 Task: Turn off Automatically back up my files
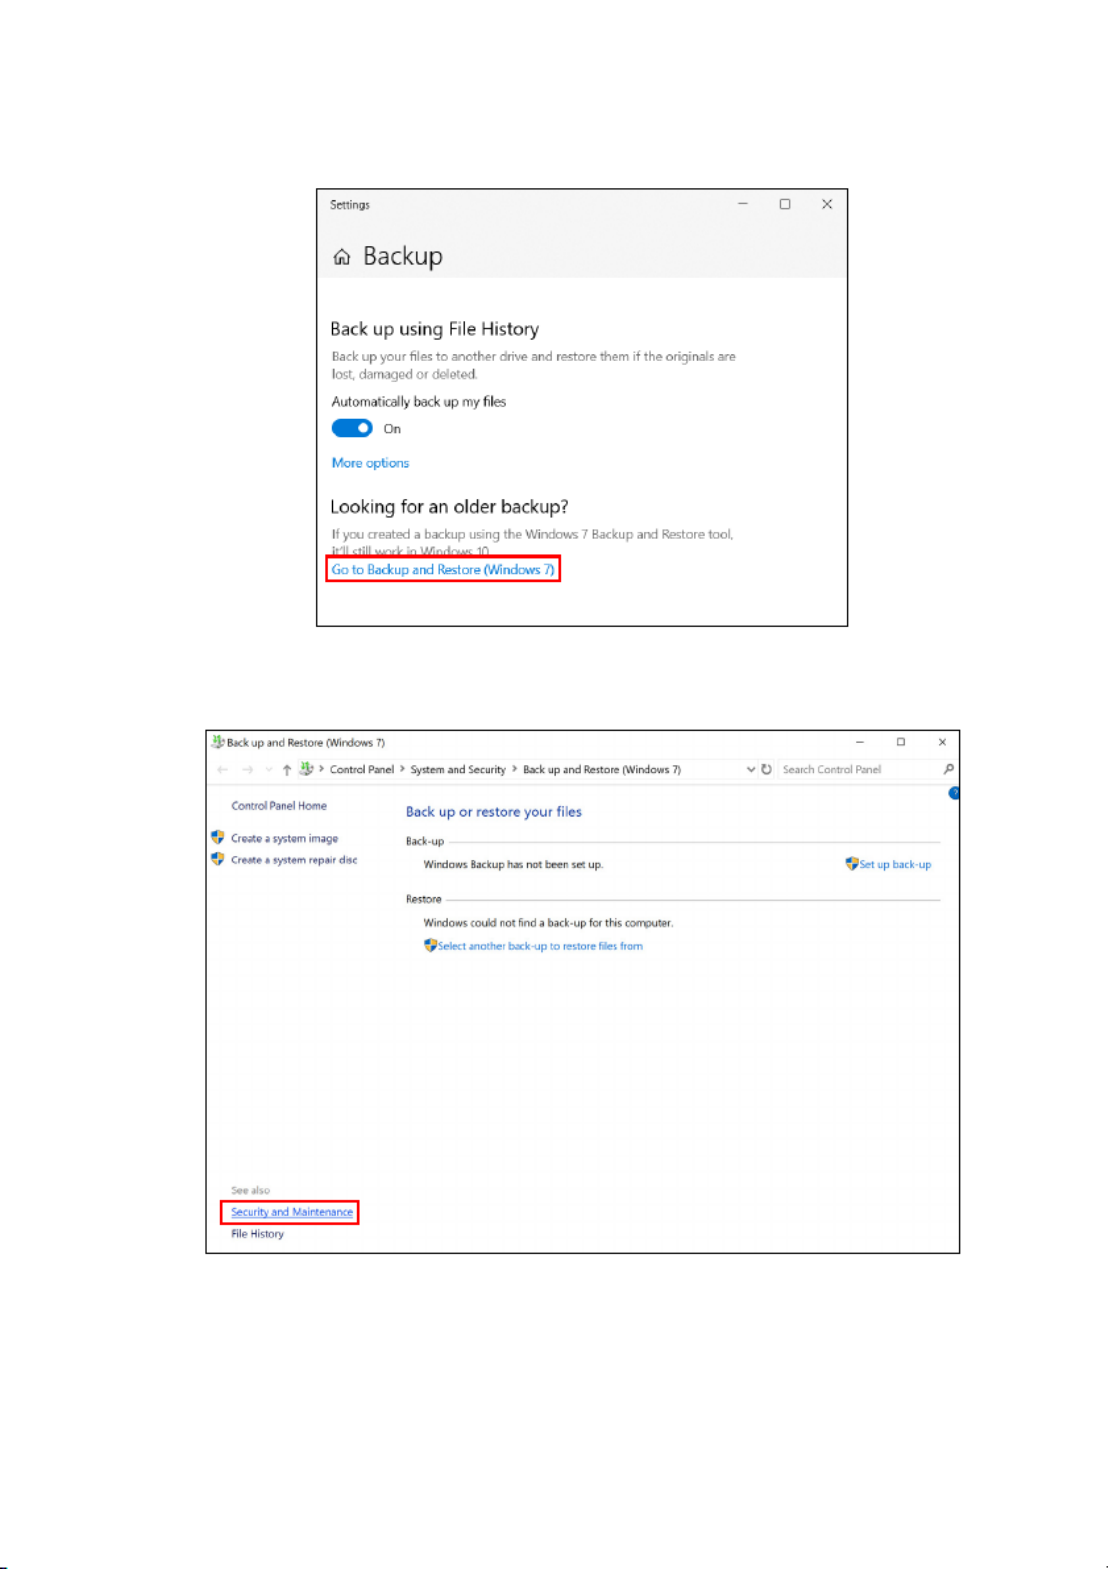tap(352, 428)
